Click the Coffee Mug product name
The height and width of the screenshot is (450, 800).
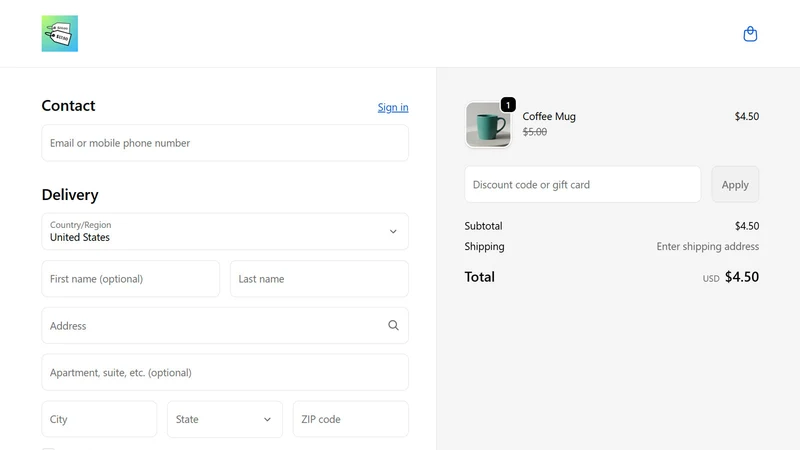tap(549, 116)
